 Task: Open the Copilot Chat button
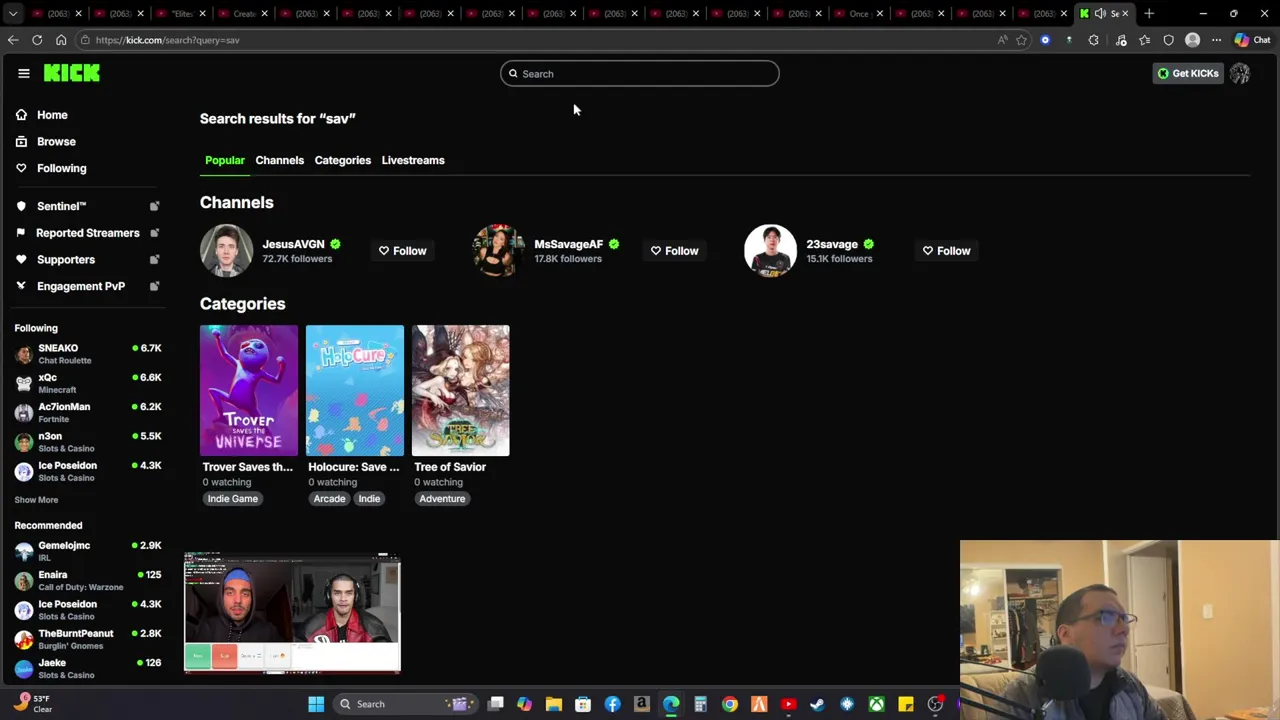(1252, 40)
